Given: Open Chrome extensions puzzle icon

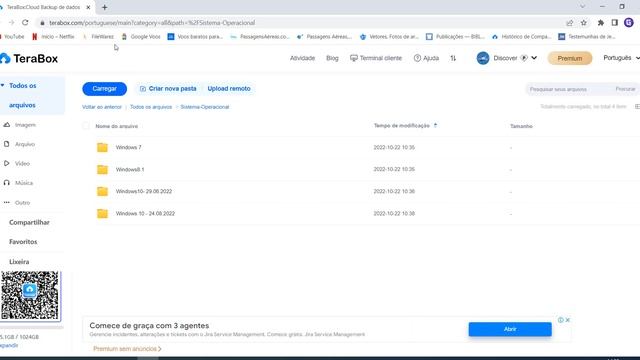Looking at the screenshot, I should (x=600, y=23).
